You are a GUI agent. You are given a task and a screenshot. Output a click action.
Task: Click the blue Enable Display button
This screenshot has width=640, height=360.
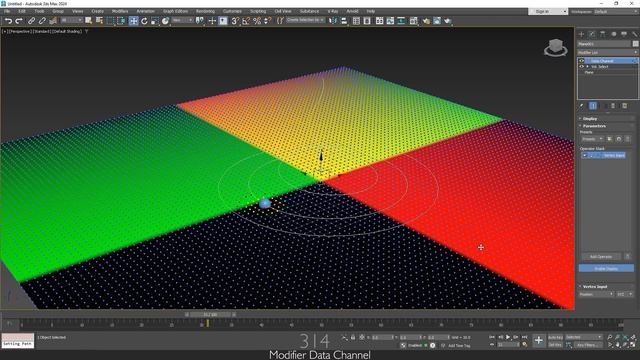point(606,268)
